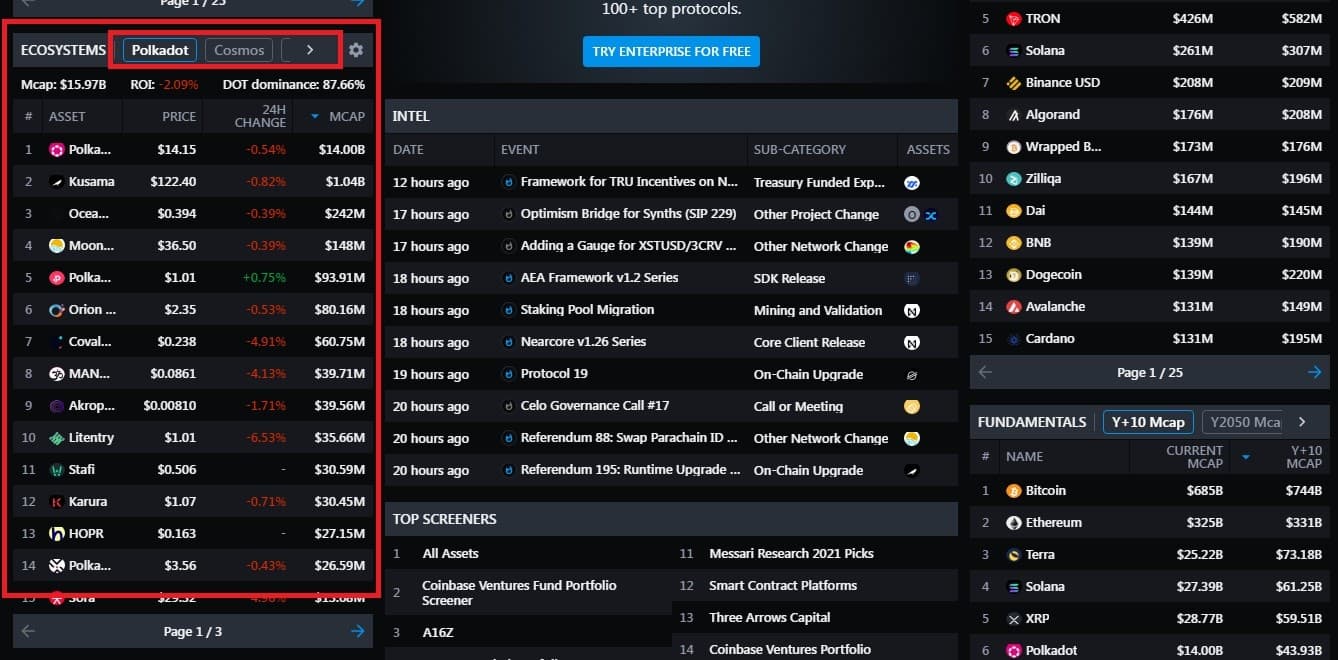Click Terra icon in Fundamentals table
The height and width of the screenshot is (660, 1338).
coord(1014,555)
